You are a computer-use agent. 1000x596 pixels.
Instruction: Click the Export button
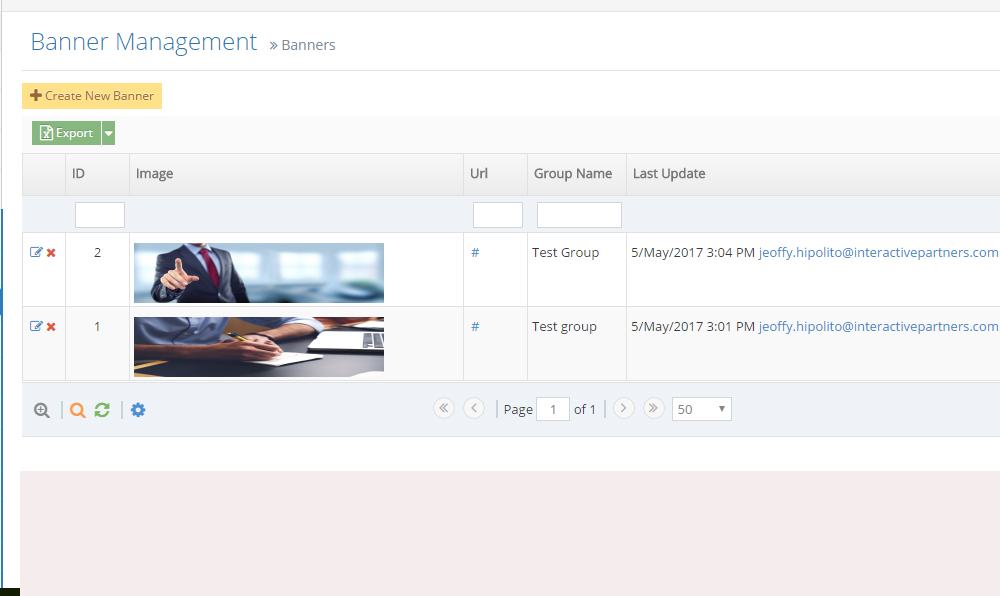(67, 133)
